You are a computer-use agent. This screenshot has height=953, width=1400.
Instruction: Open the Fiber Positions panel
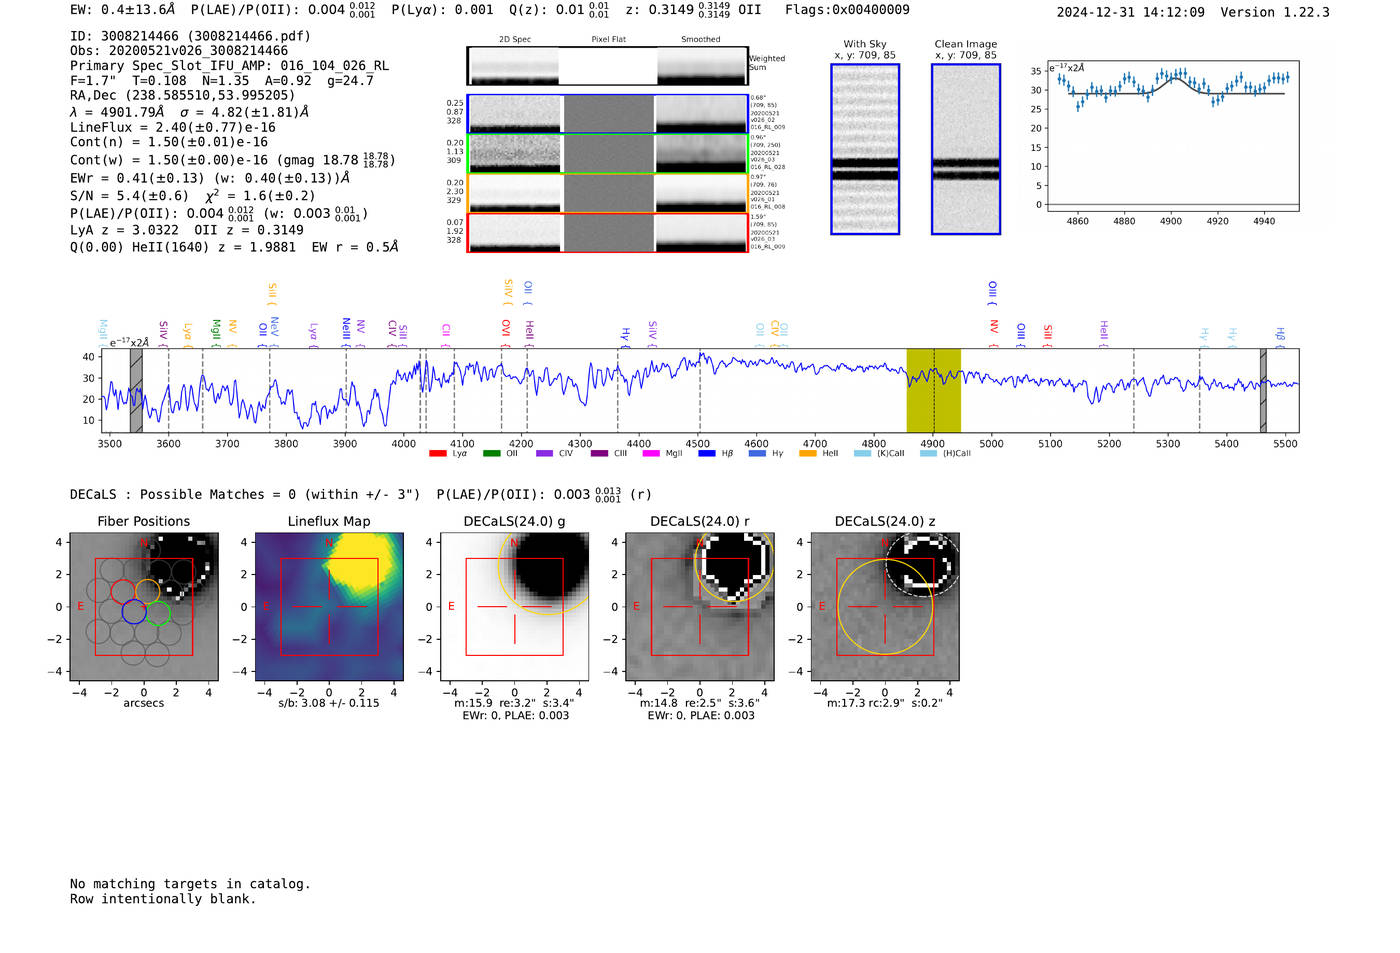point(144,606)
